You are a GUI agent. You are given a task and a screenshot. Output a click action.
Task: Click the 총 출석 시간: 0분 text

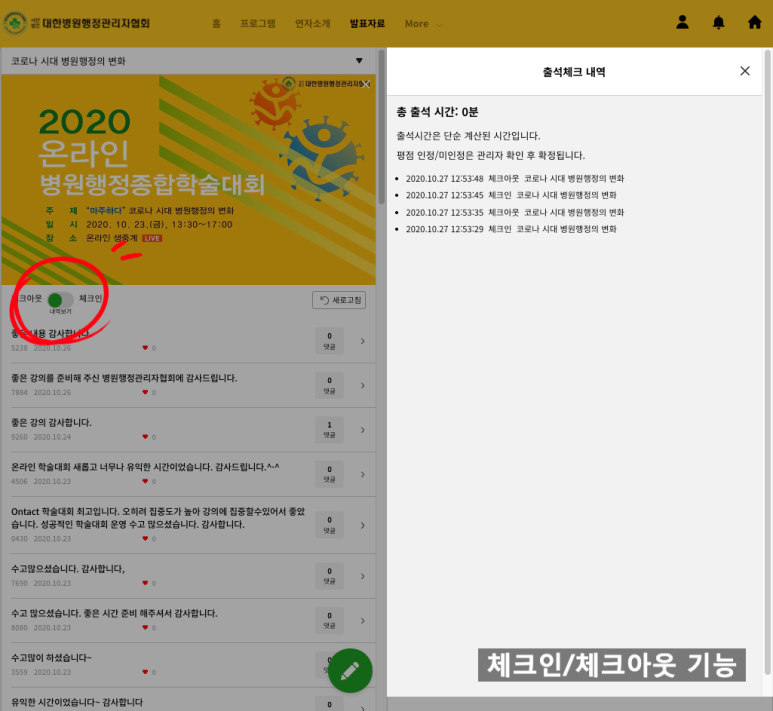437,112
